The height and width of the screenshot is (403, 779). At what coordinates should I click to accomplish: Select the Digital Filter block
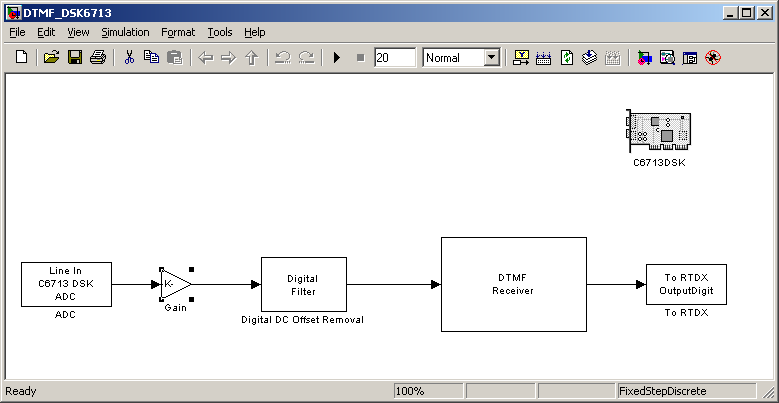tap(304, 285)
